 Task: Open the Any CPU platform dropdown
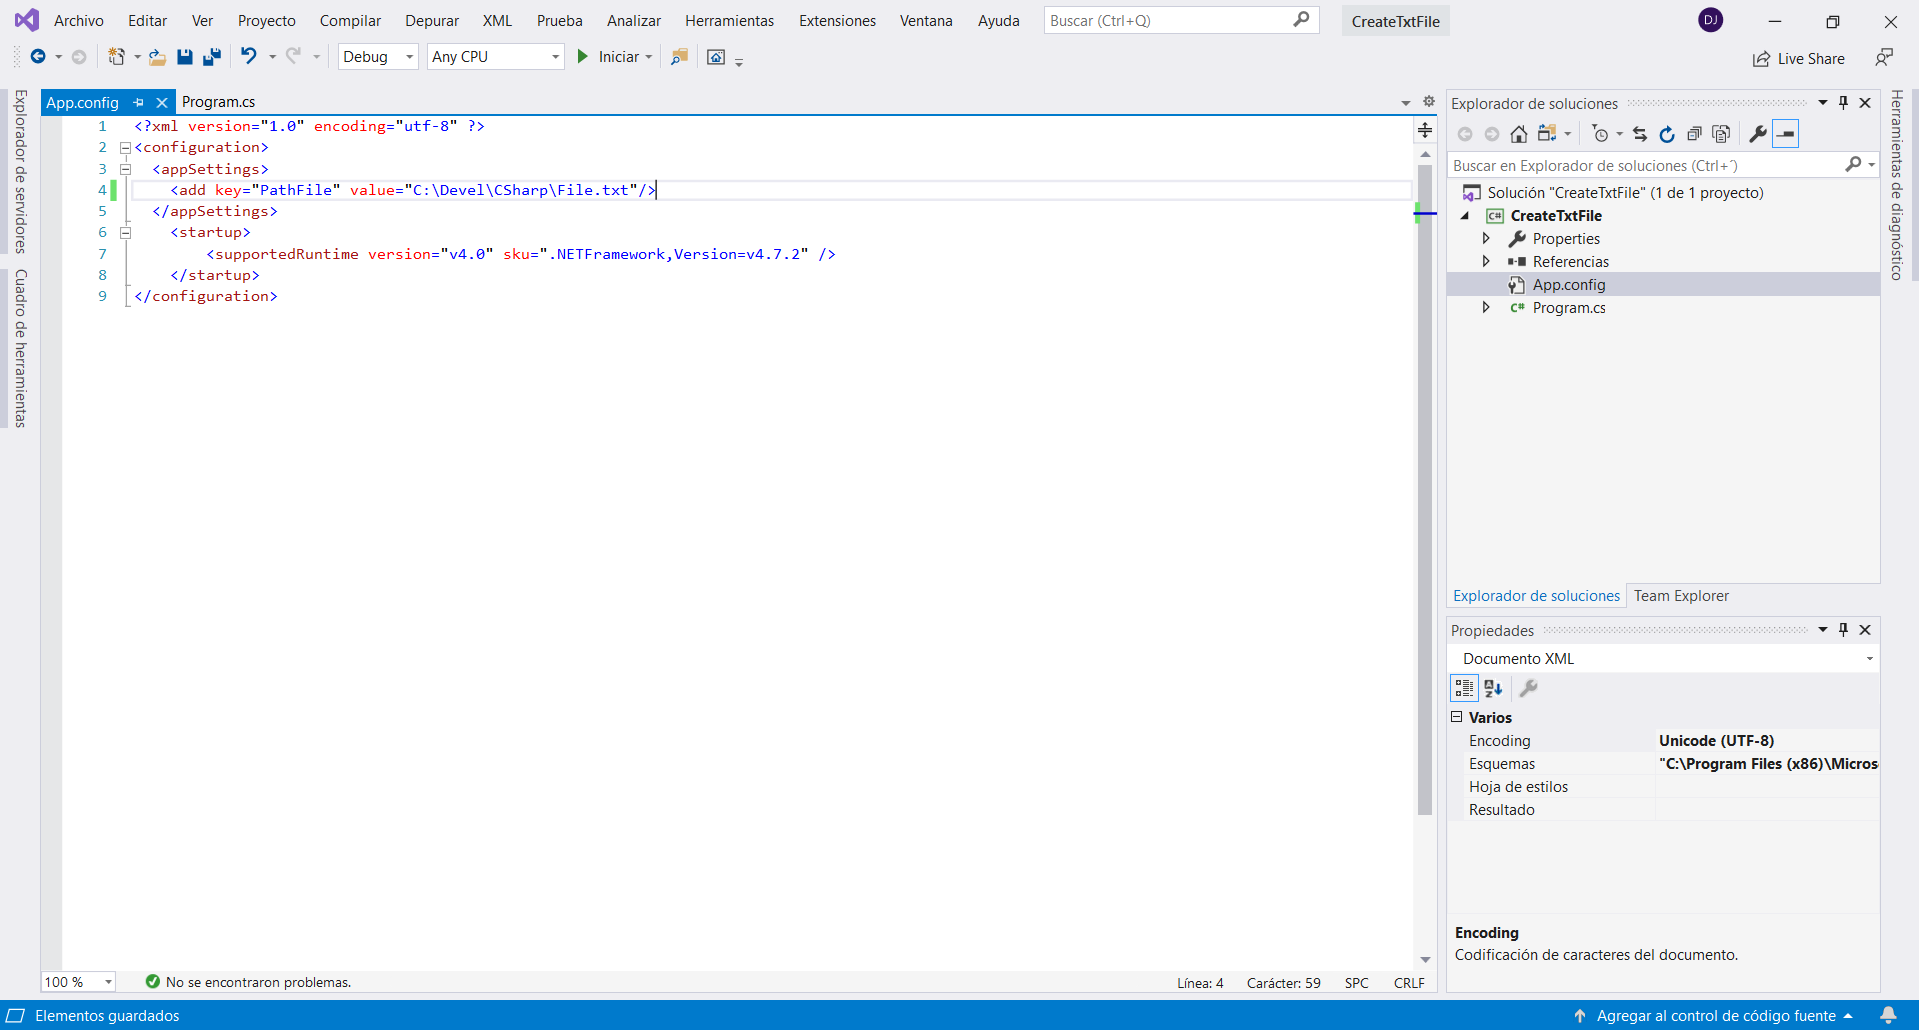495,57
